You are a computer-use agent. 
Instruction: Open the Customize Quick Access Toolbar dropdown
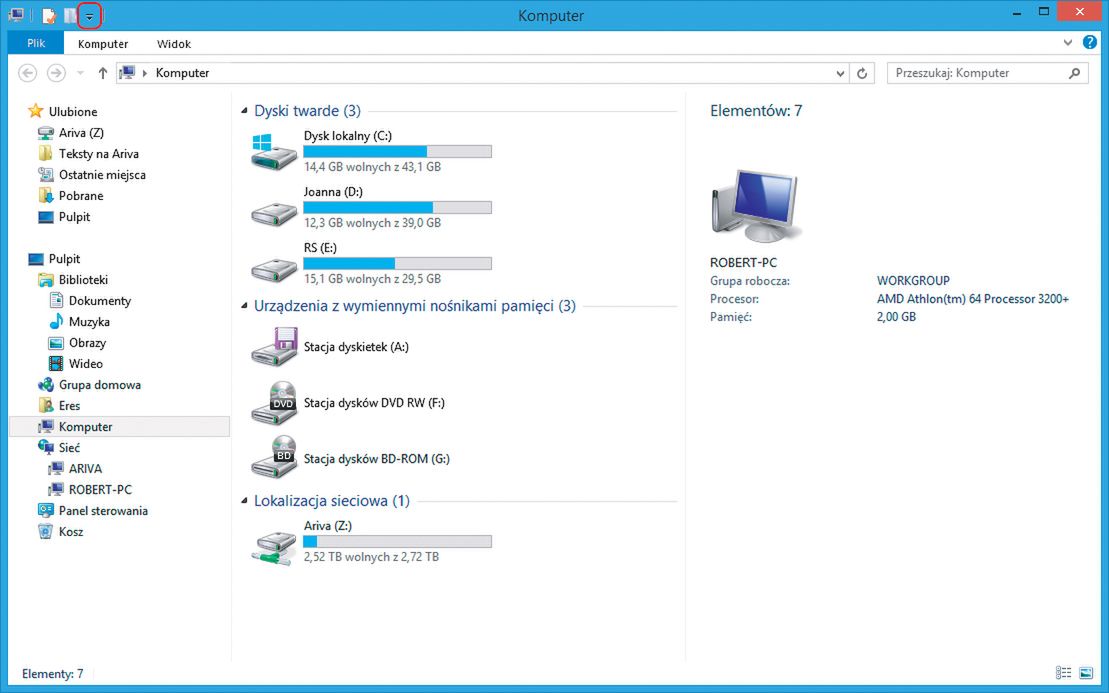tap(89, 16)
